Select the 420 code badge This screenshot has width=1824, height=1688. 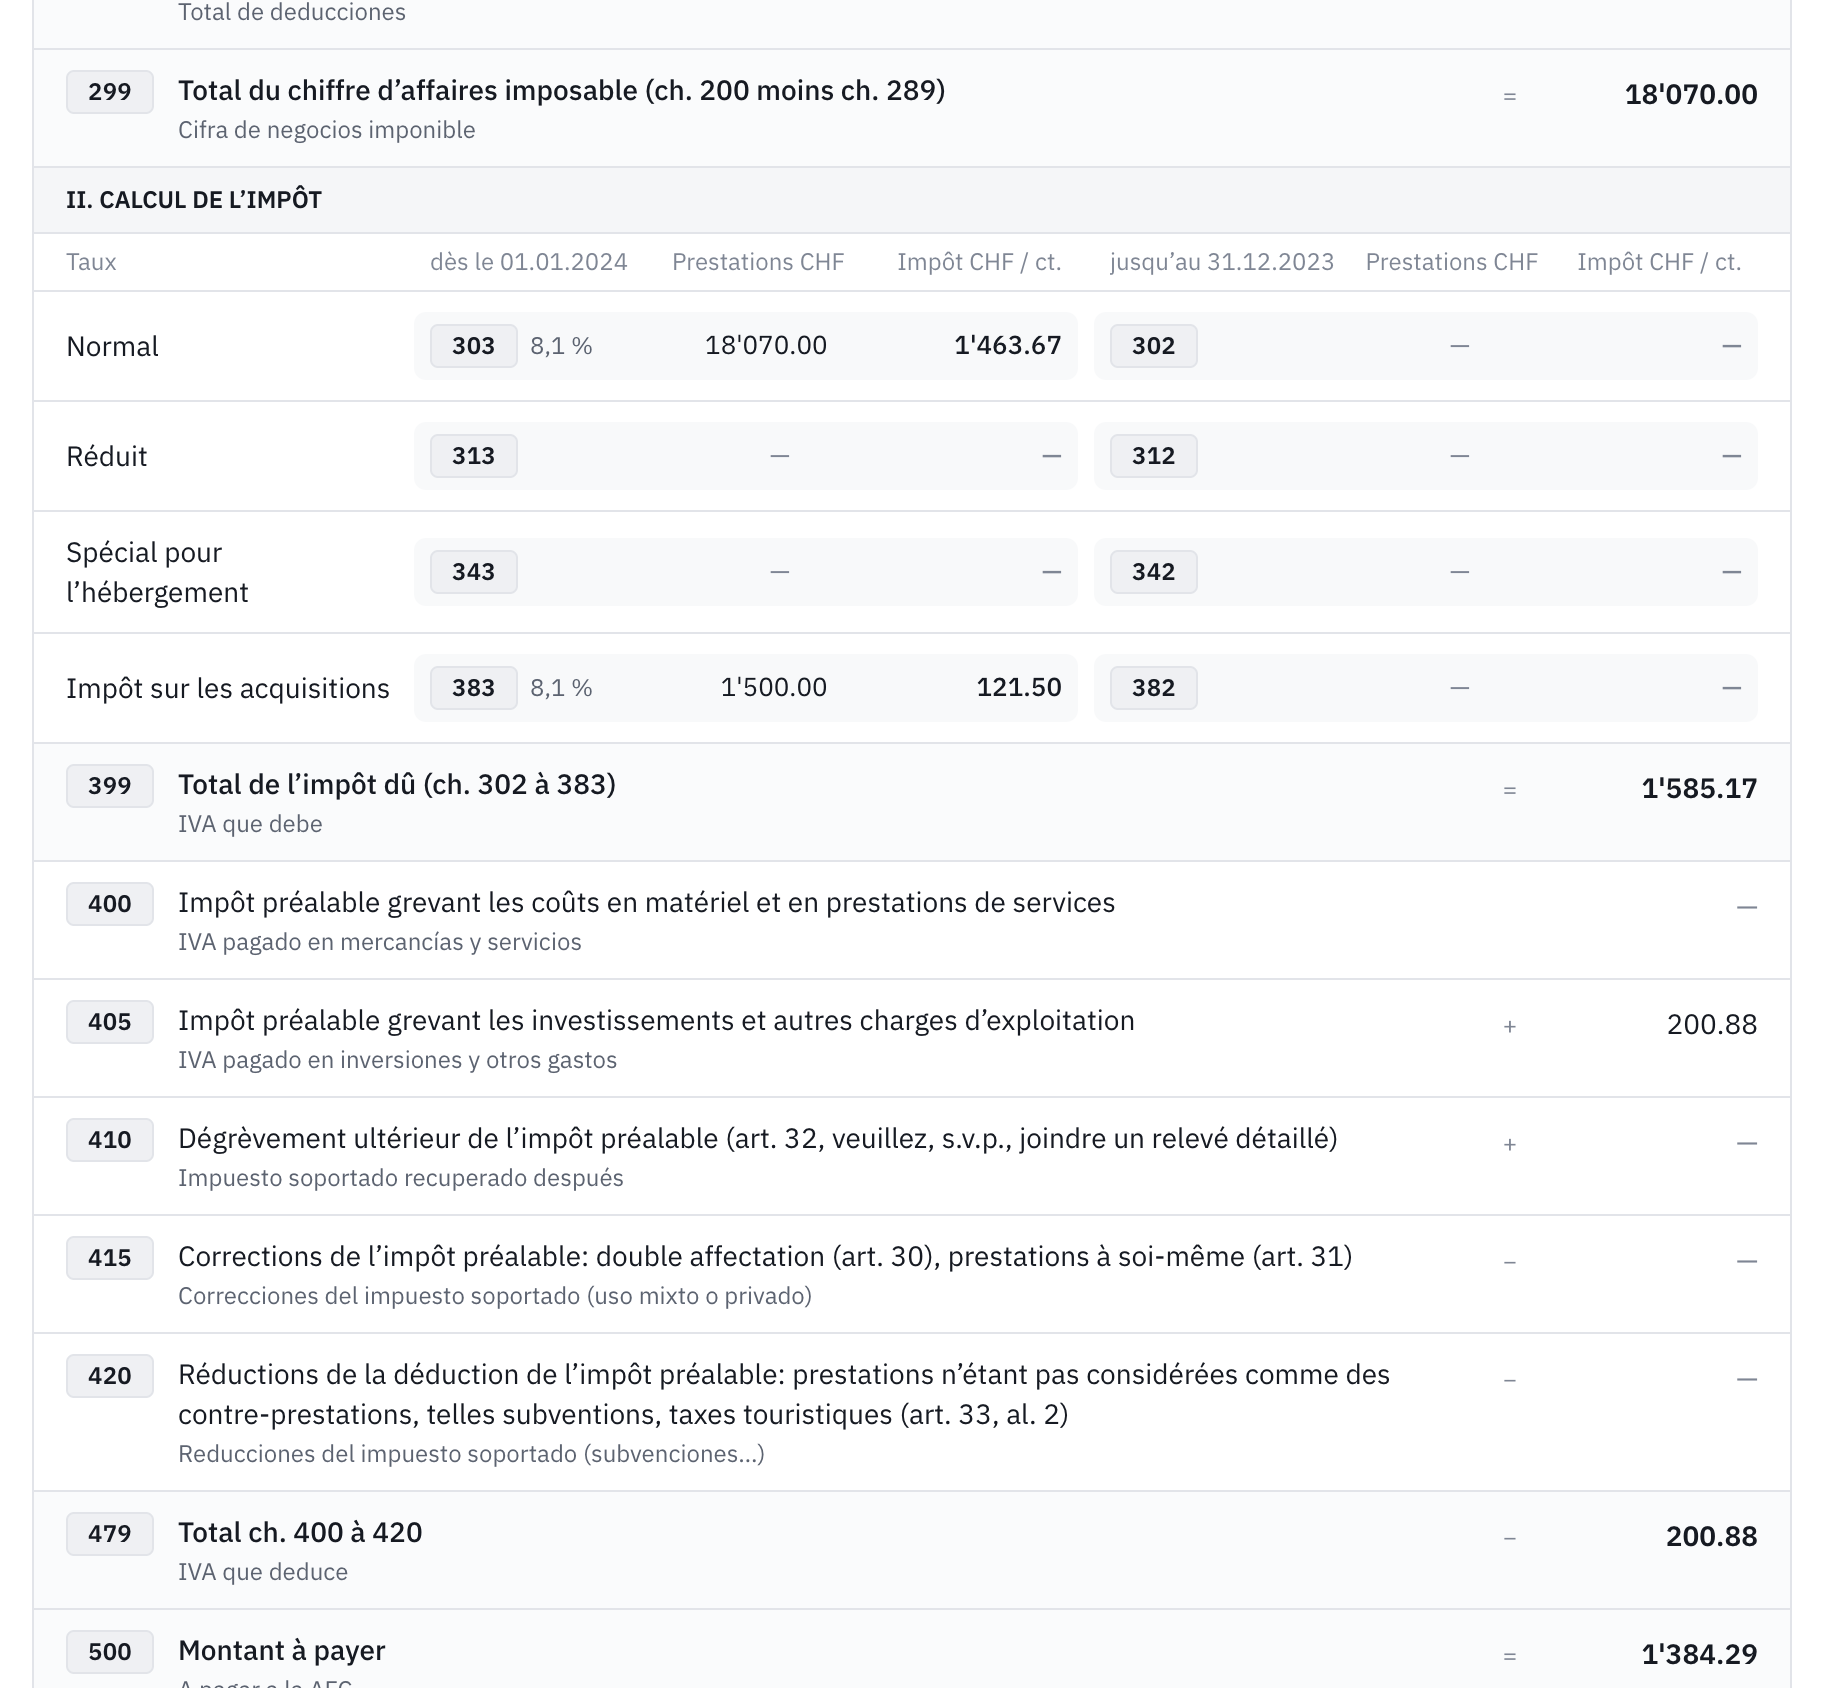(110, 1376)
